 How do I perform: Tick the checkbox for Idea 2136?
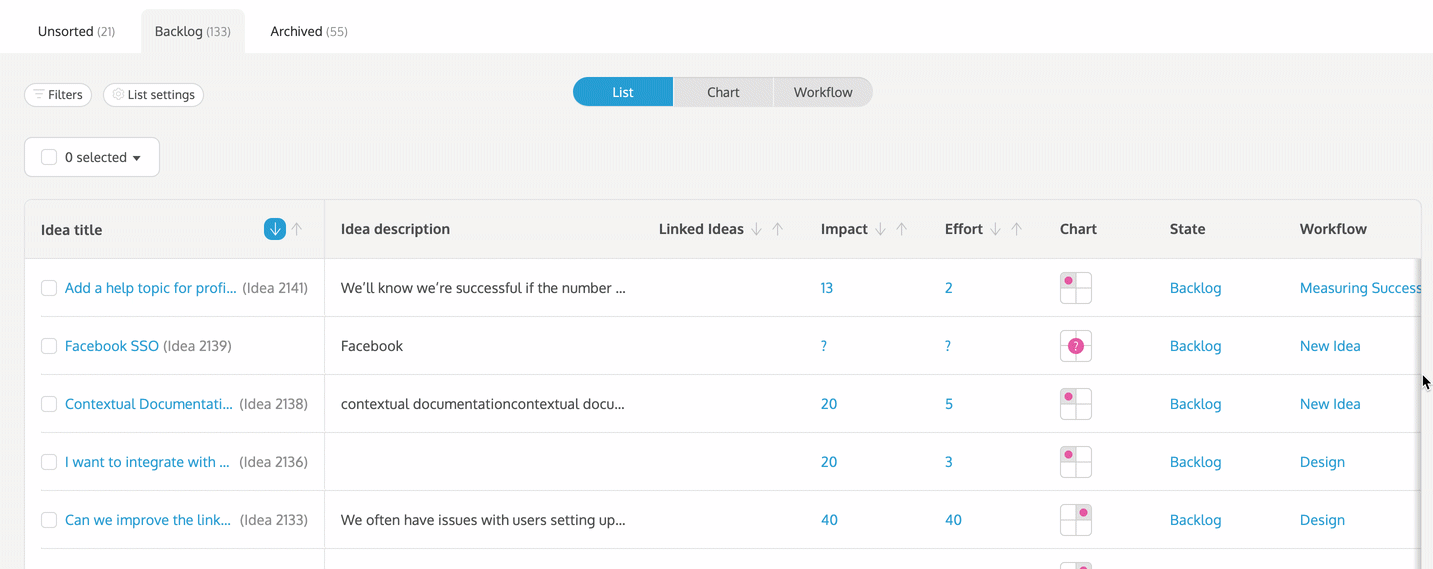click(x=49, y=462)
